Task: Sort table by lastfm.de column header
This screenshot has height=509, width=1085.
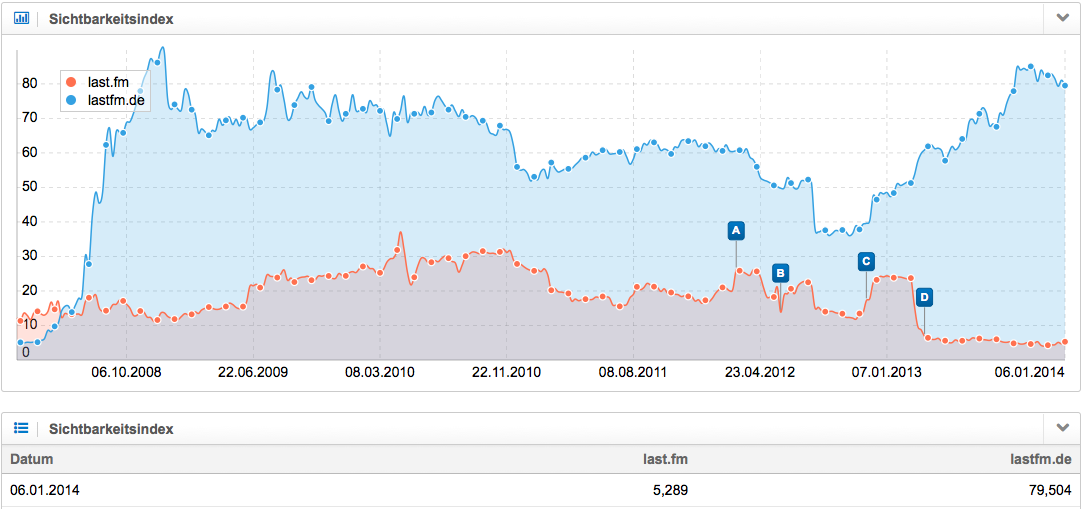Action: pyautogui.click(x=1042, y=459)
